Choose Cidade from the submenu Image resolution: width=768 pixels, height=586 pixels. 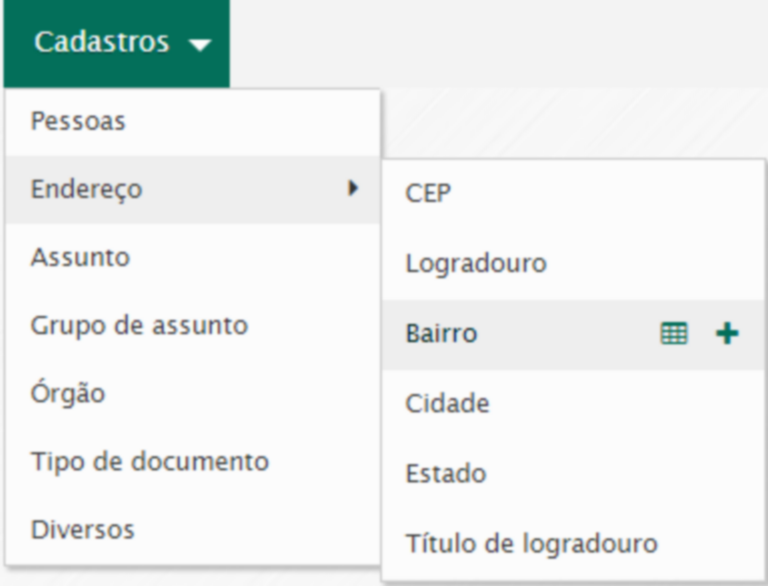(447, 404)
